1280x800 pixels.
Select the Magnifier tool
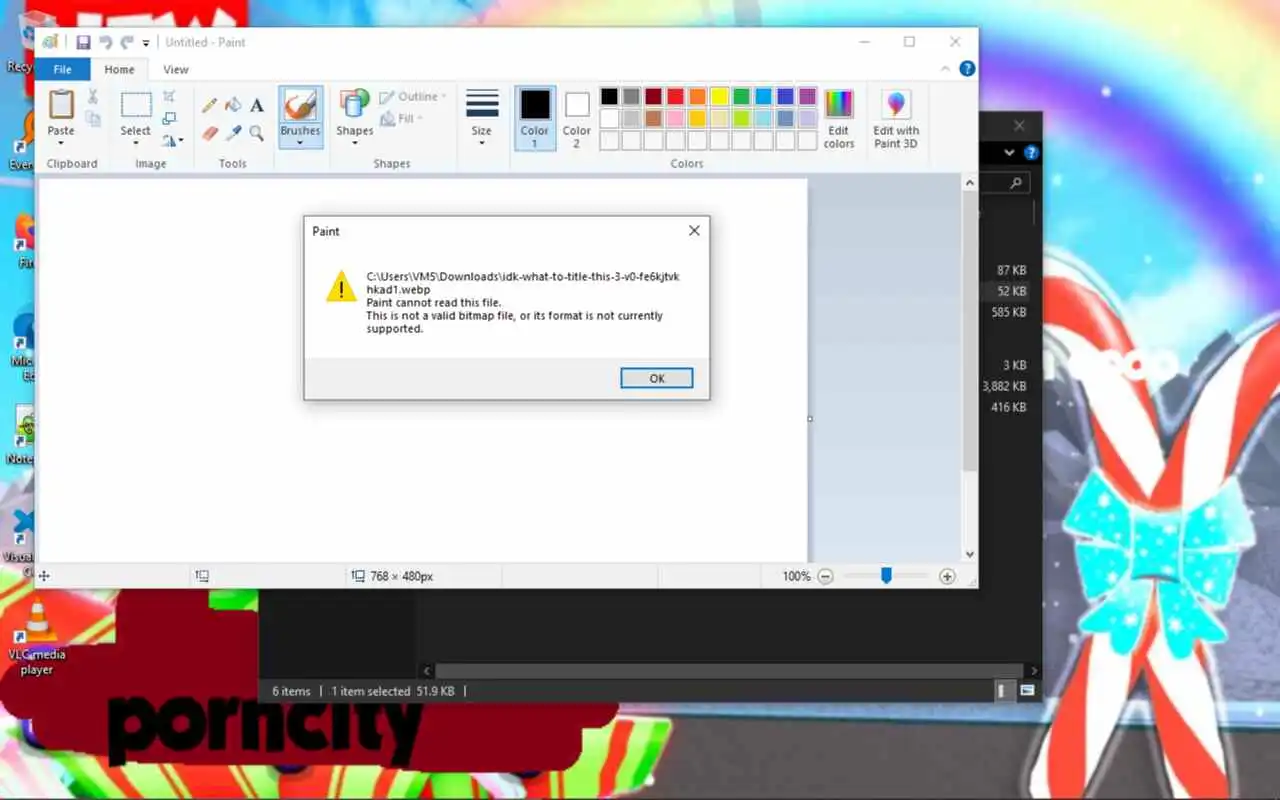(257, 133)
